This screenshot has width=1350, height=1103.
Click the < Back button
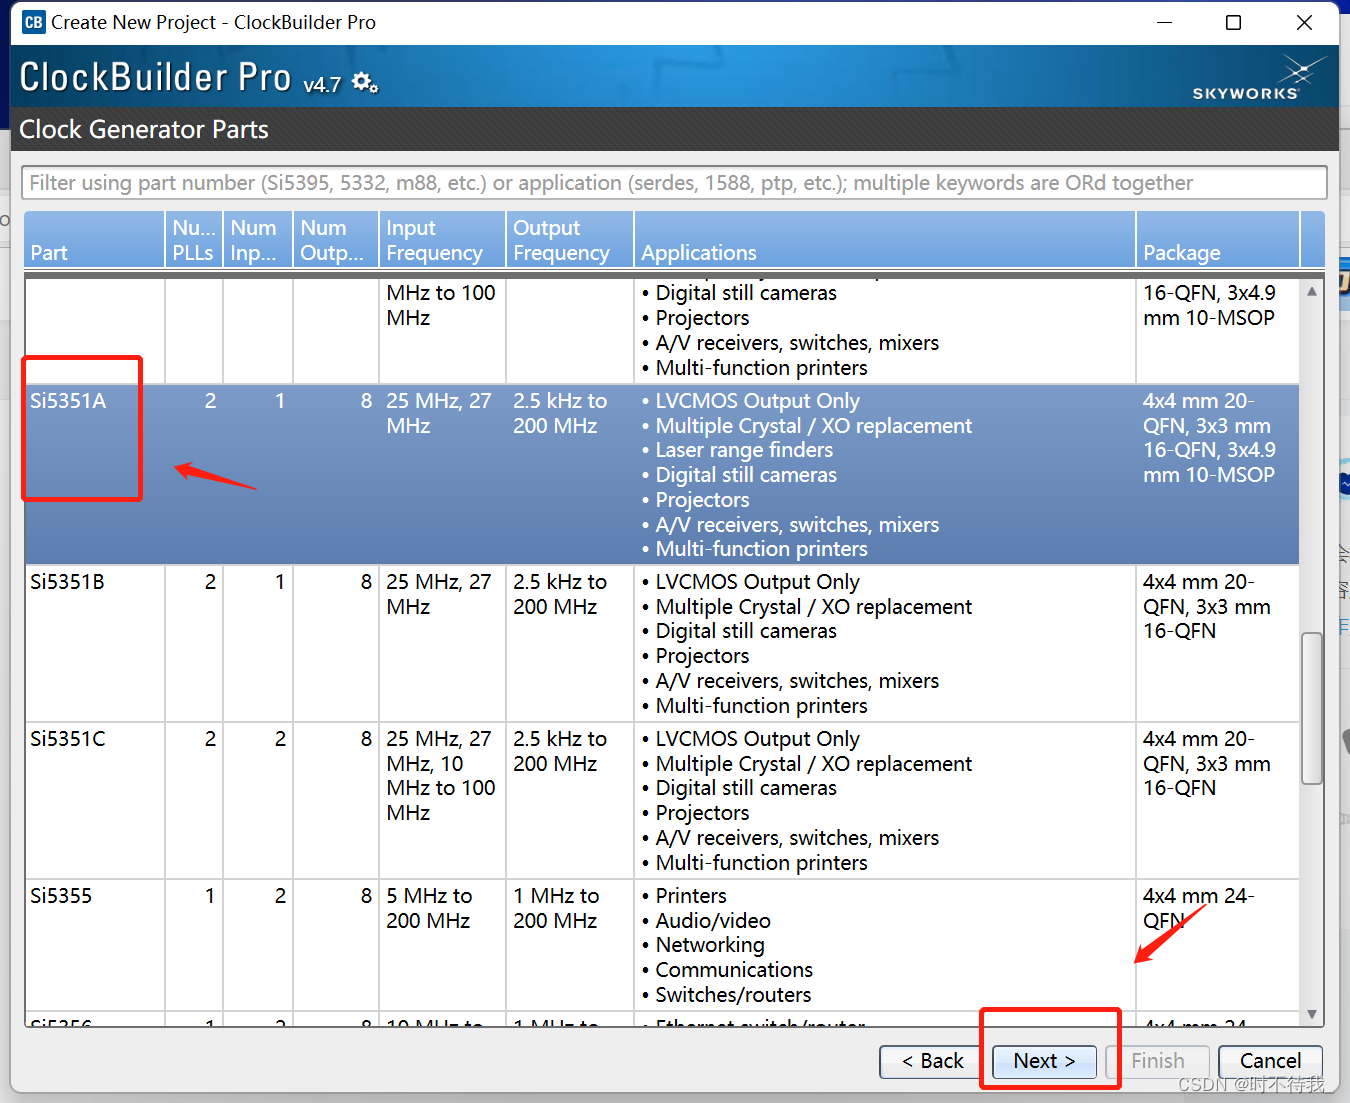[932, 1061]
